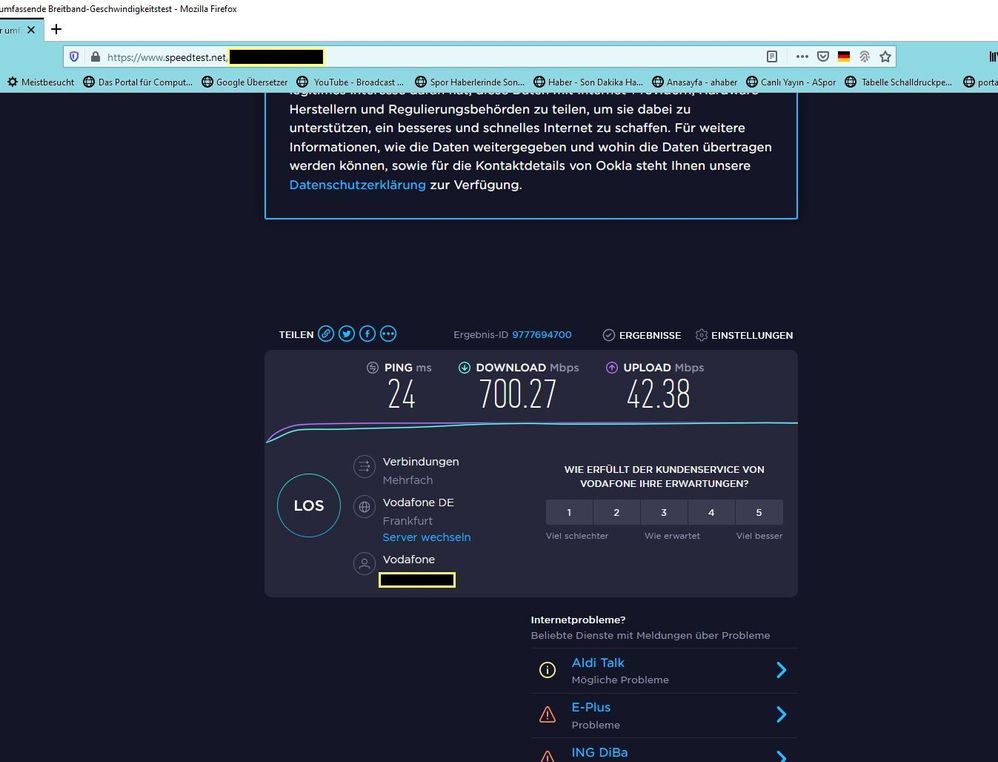The height and width of the screenshot is (762, 998).
Task: Share result on Twitter
Action: pos(347,334)
